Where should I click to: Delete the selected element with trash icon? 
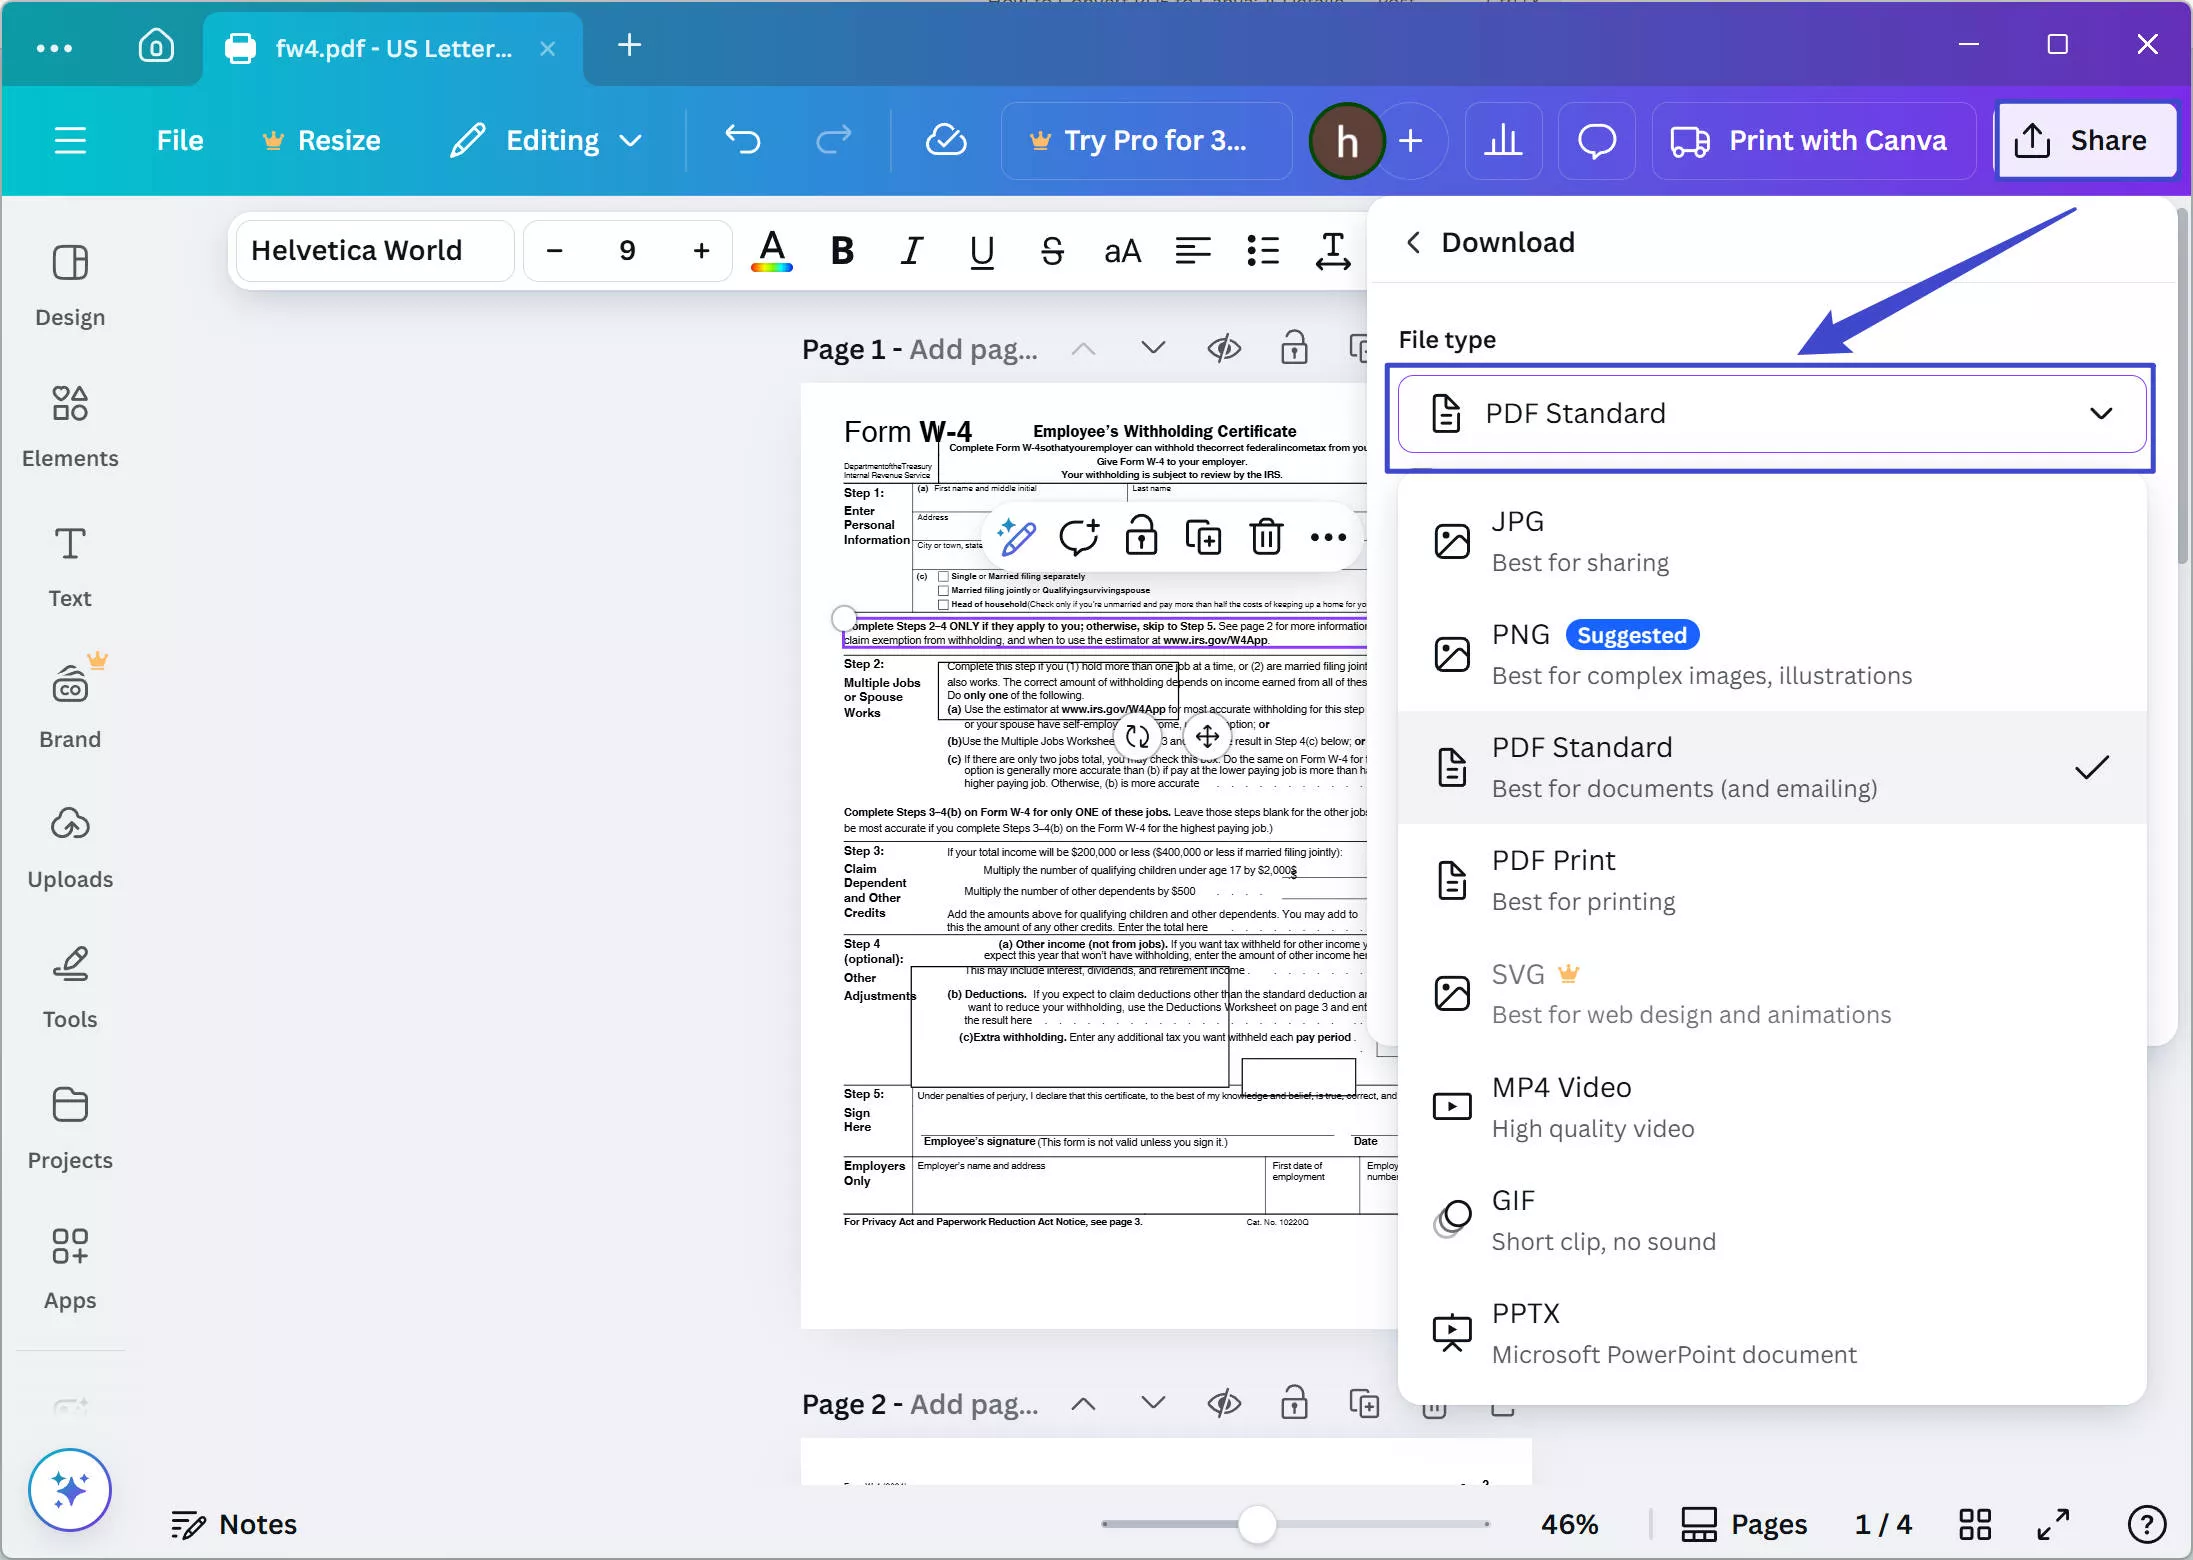(1266, 536)
